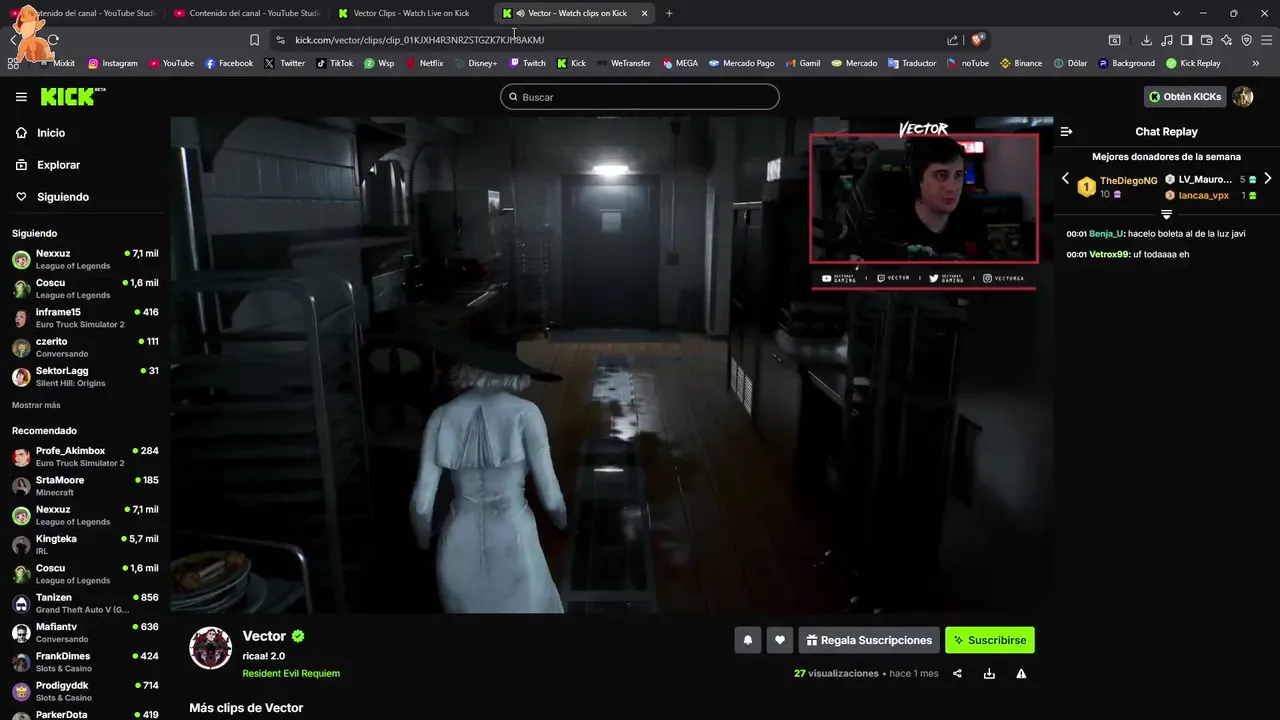Open a new browser tab with the plus button

pos(669,13)
